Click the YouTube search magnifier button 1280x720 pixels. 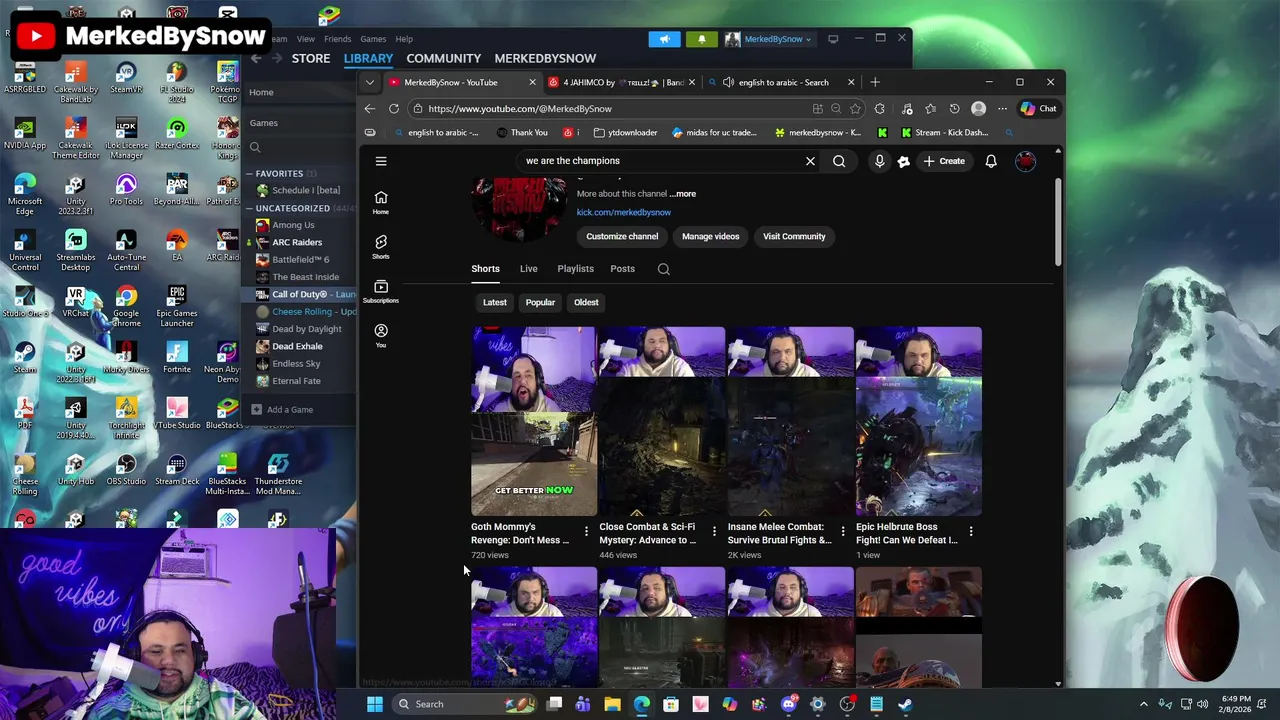point(839,161)
